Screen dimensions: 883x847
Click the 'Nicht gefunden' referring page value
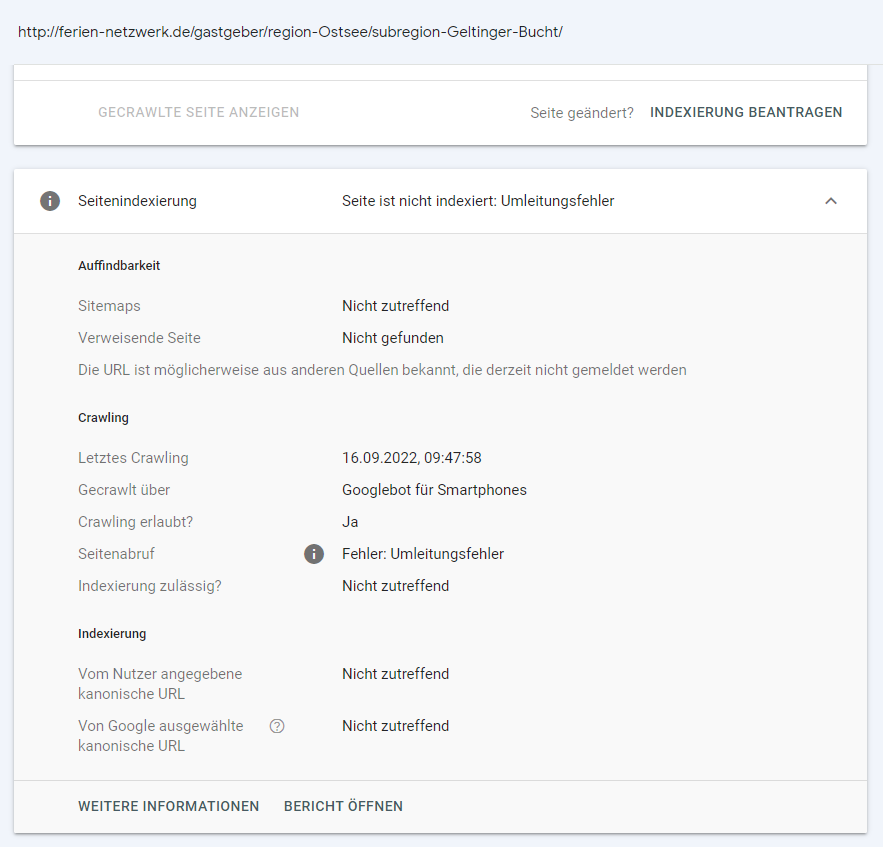point(392,338)
